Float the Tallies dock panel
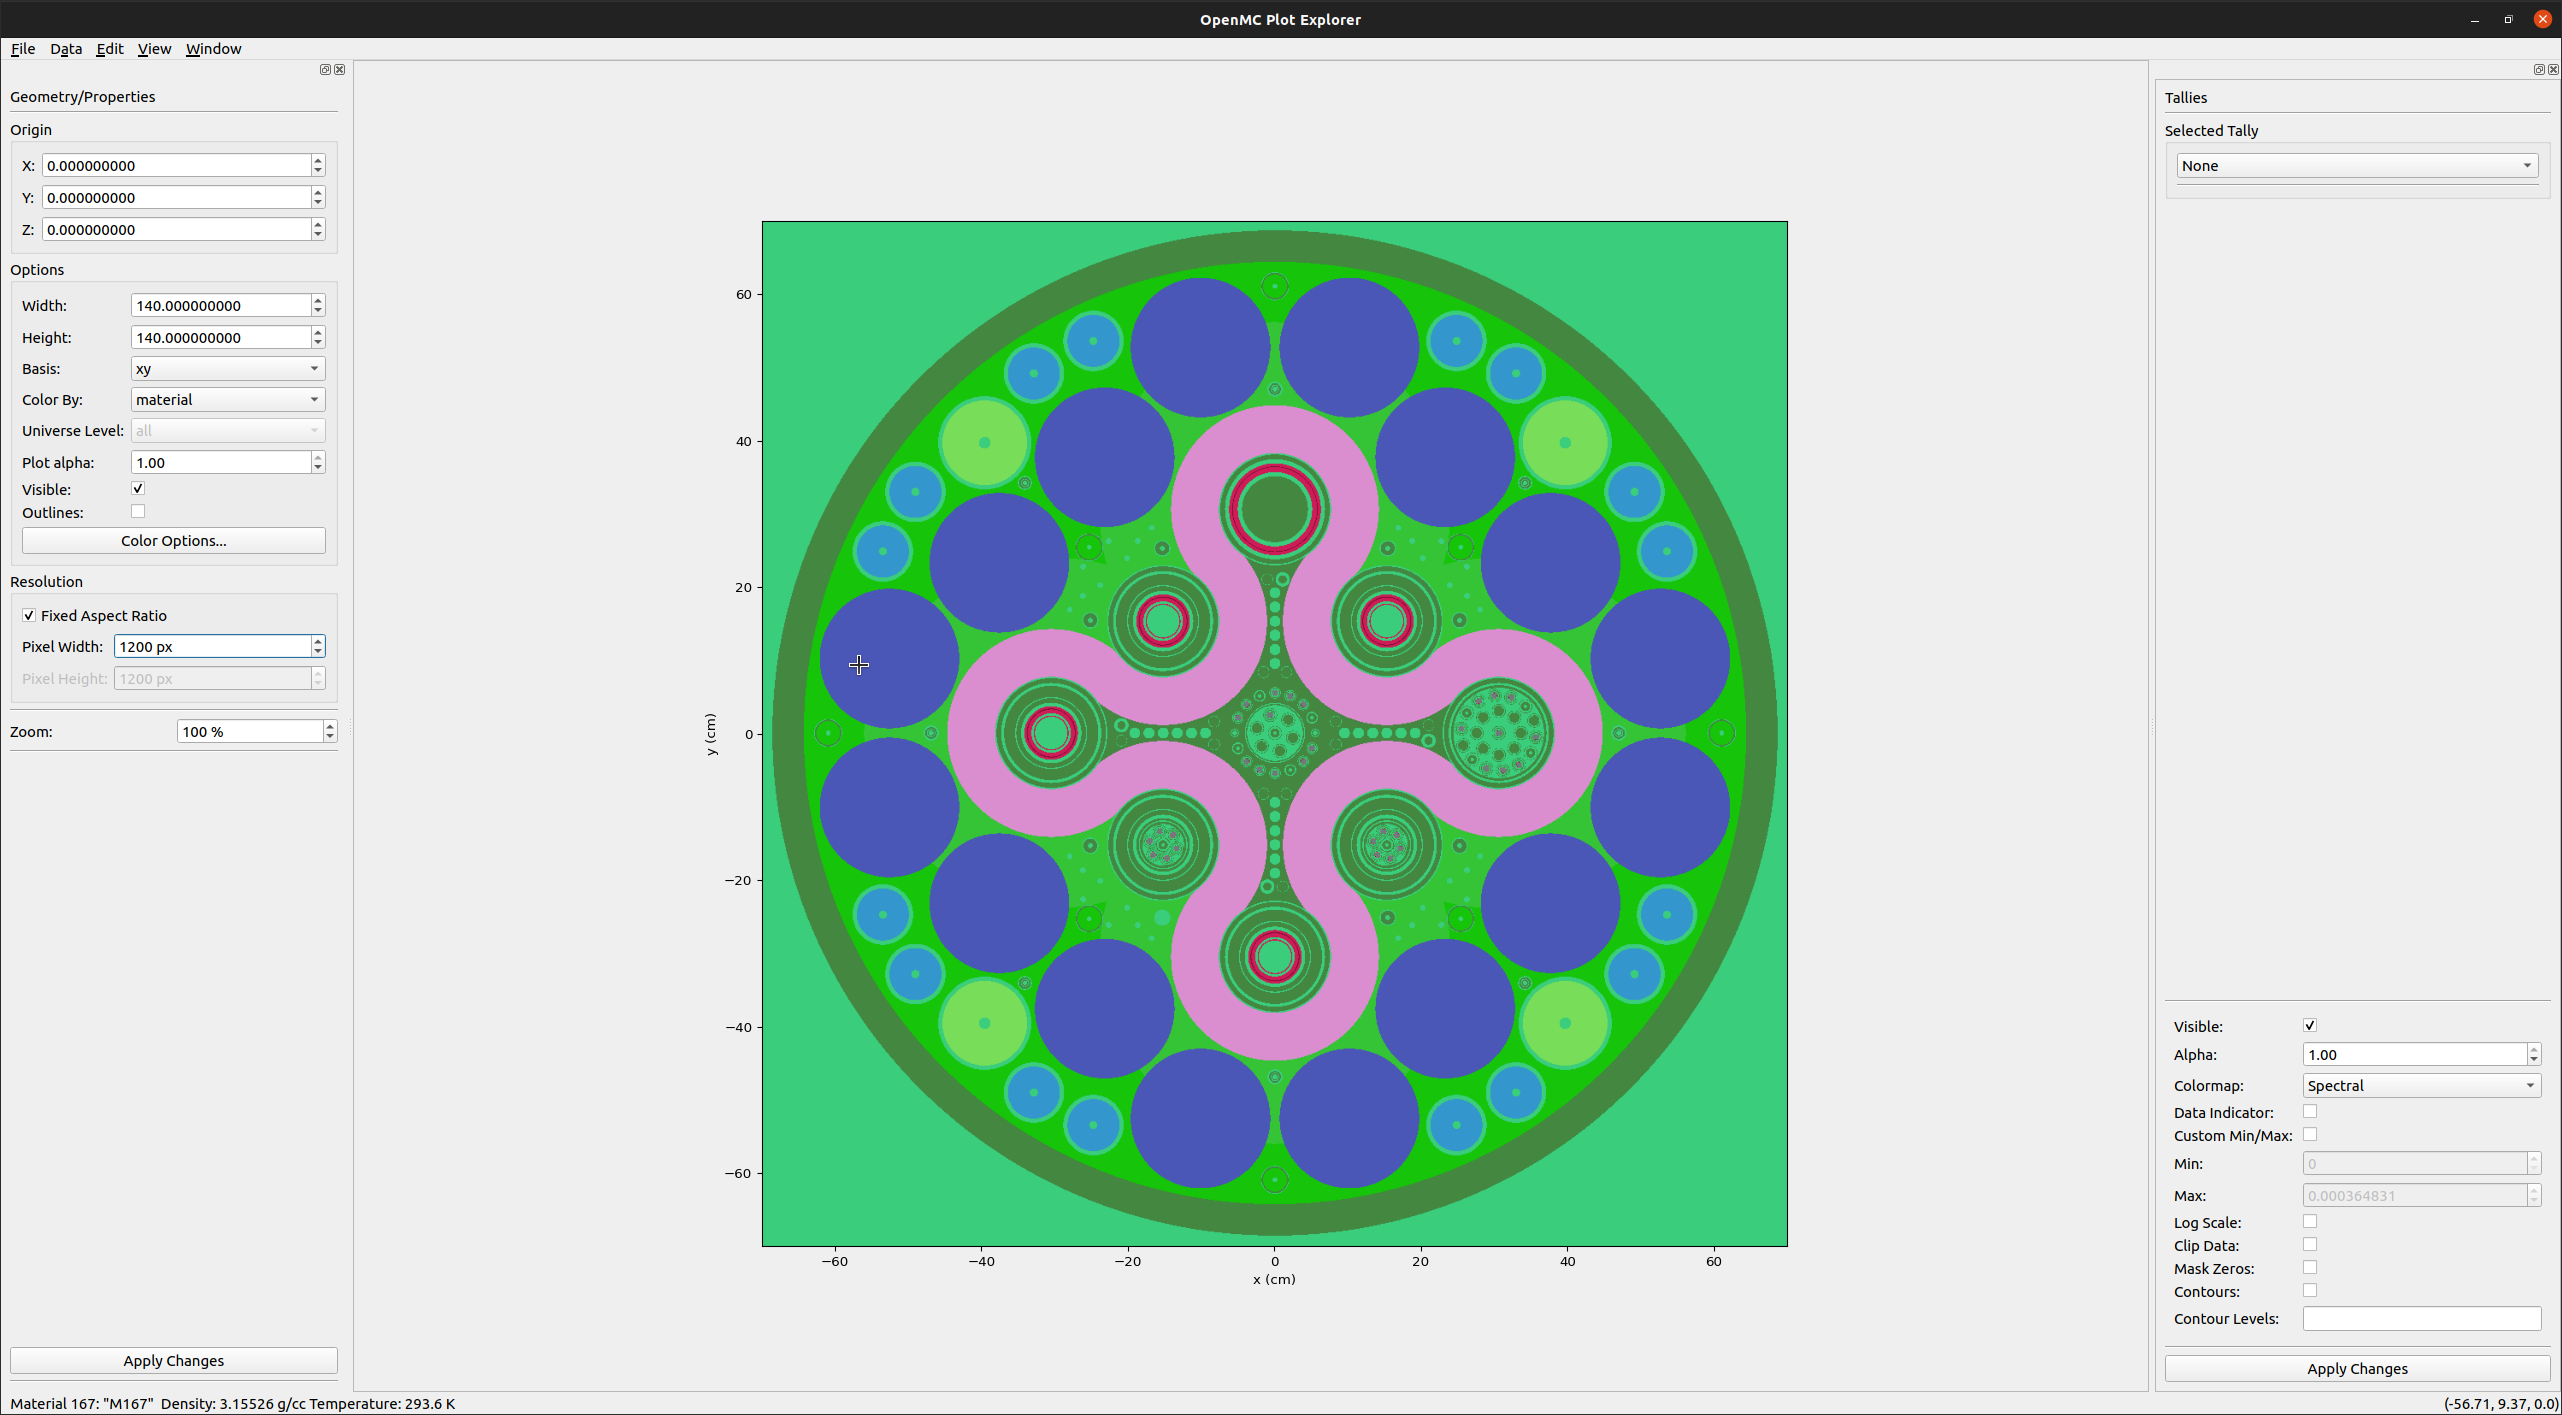The image size is (2562, 1415). pos(2538,69)
